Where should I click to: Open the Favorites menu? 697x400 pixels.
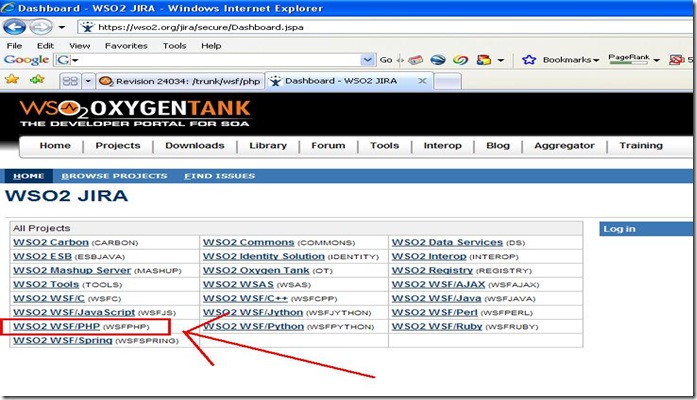tap(126, 46)
